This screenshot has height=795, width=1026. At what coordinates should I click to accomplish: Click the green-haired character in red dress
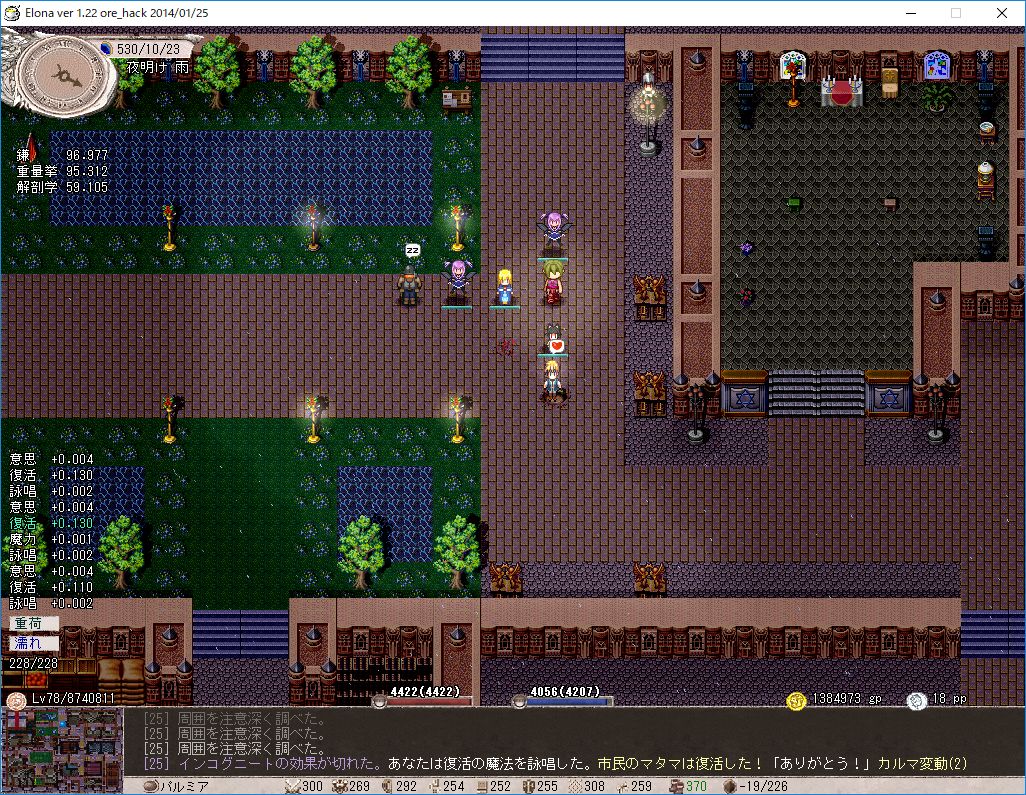553,282
